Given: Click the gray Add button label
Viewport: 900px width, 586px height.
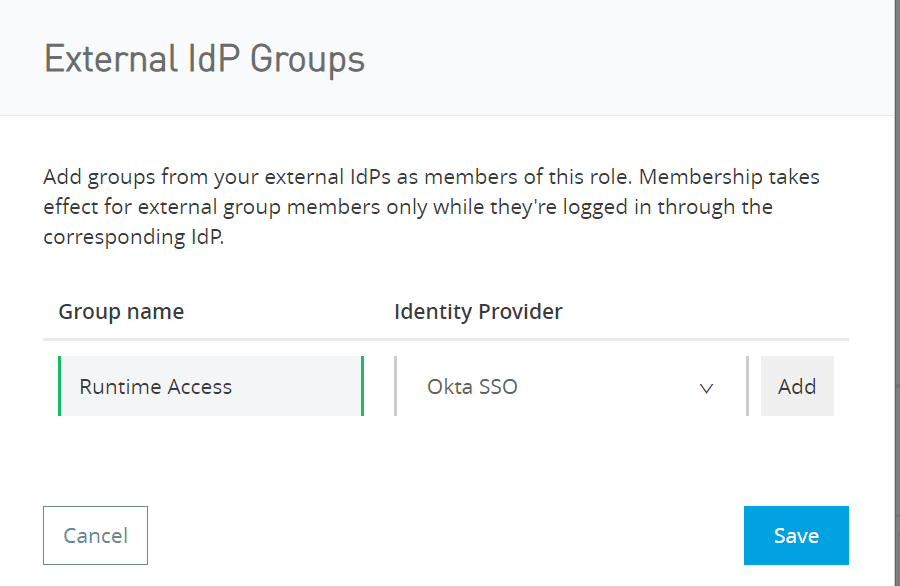Looking at the screenshot, I should (797, 387).
